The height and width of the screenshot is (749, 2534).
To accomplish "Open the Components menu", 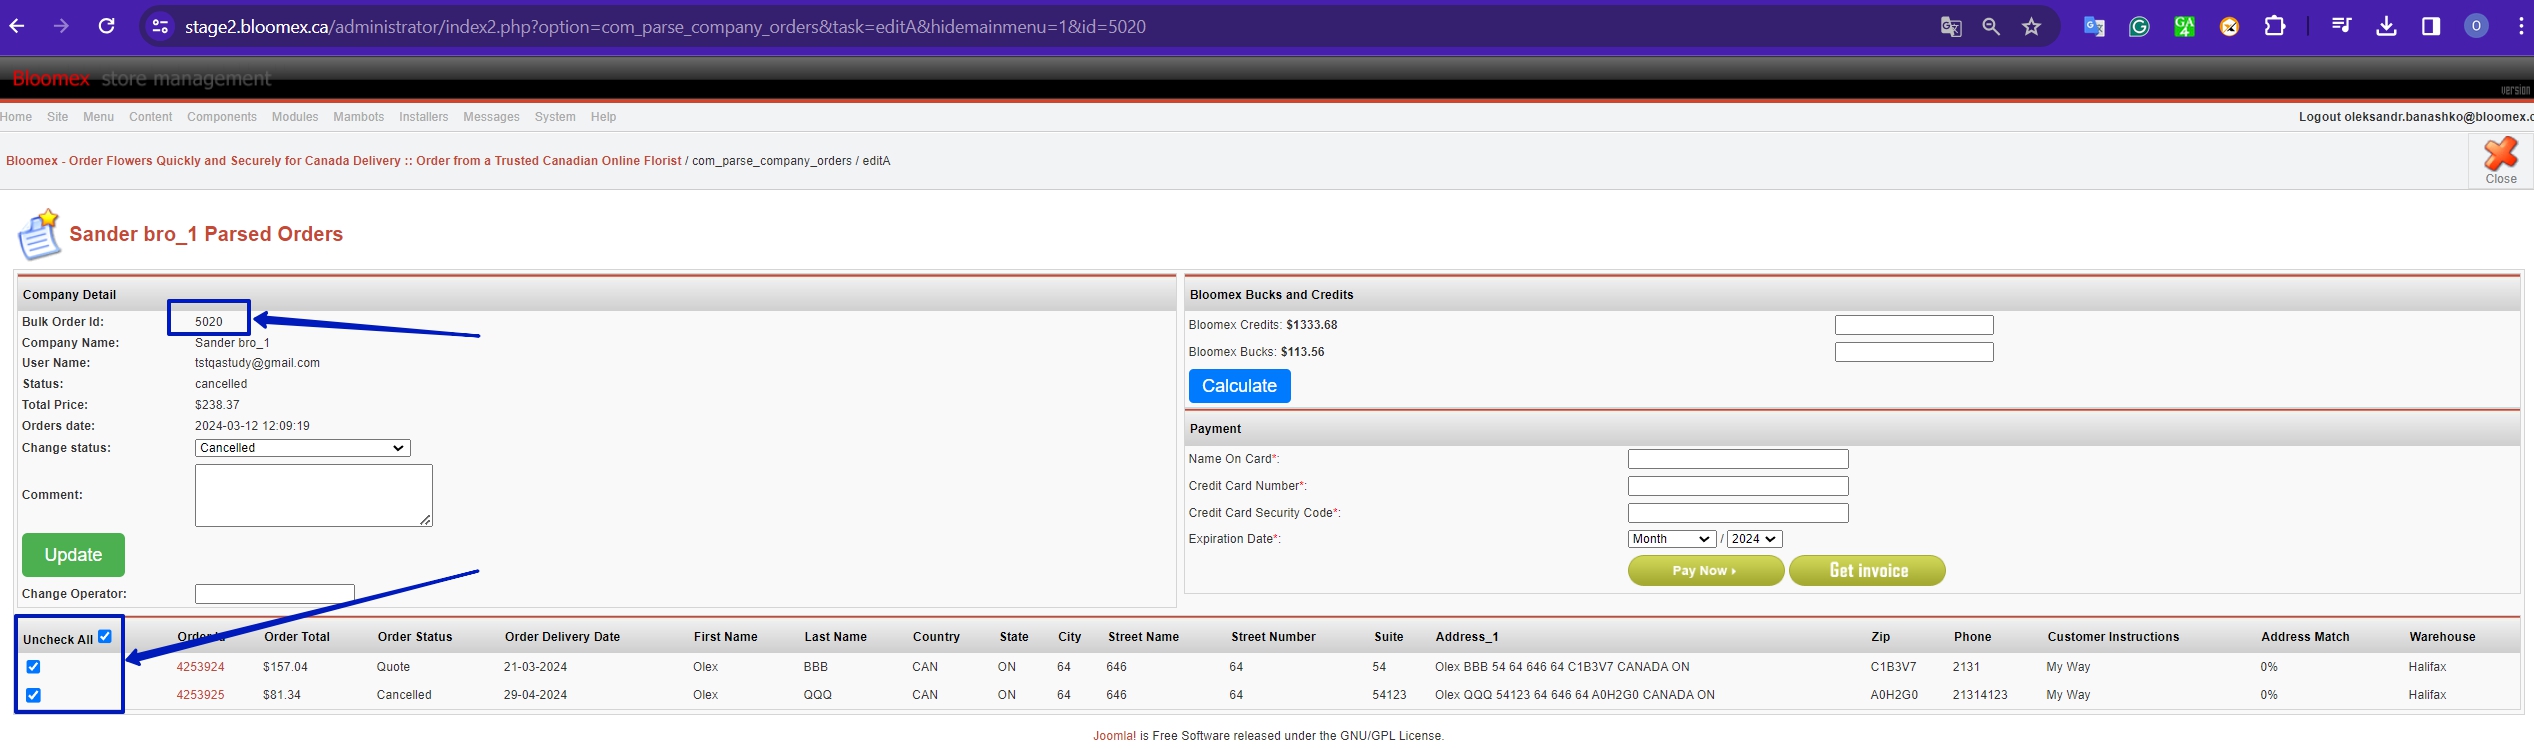I will [222, 117].
